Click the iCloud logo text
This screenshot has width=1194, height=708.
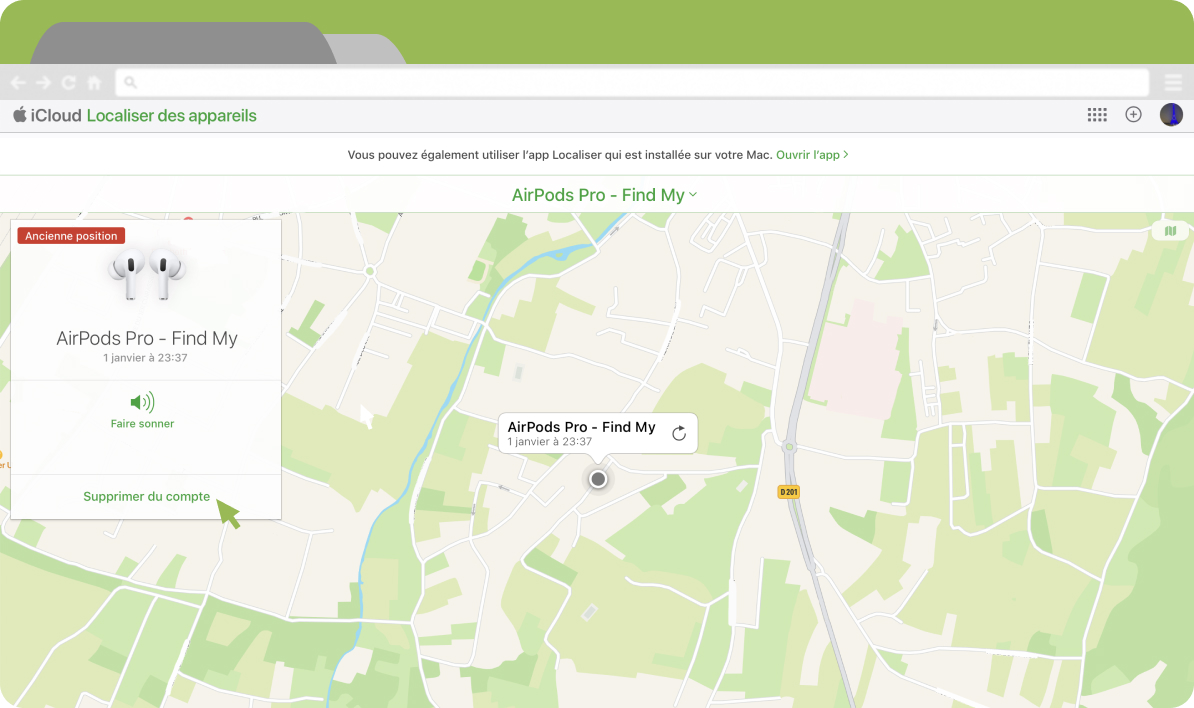47,115
